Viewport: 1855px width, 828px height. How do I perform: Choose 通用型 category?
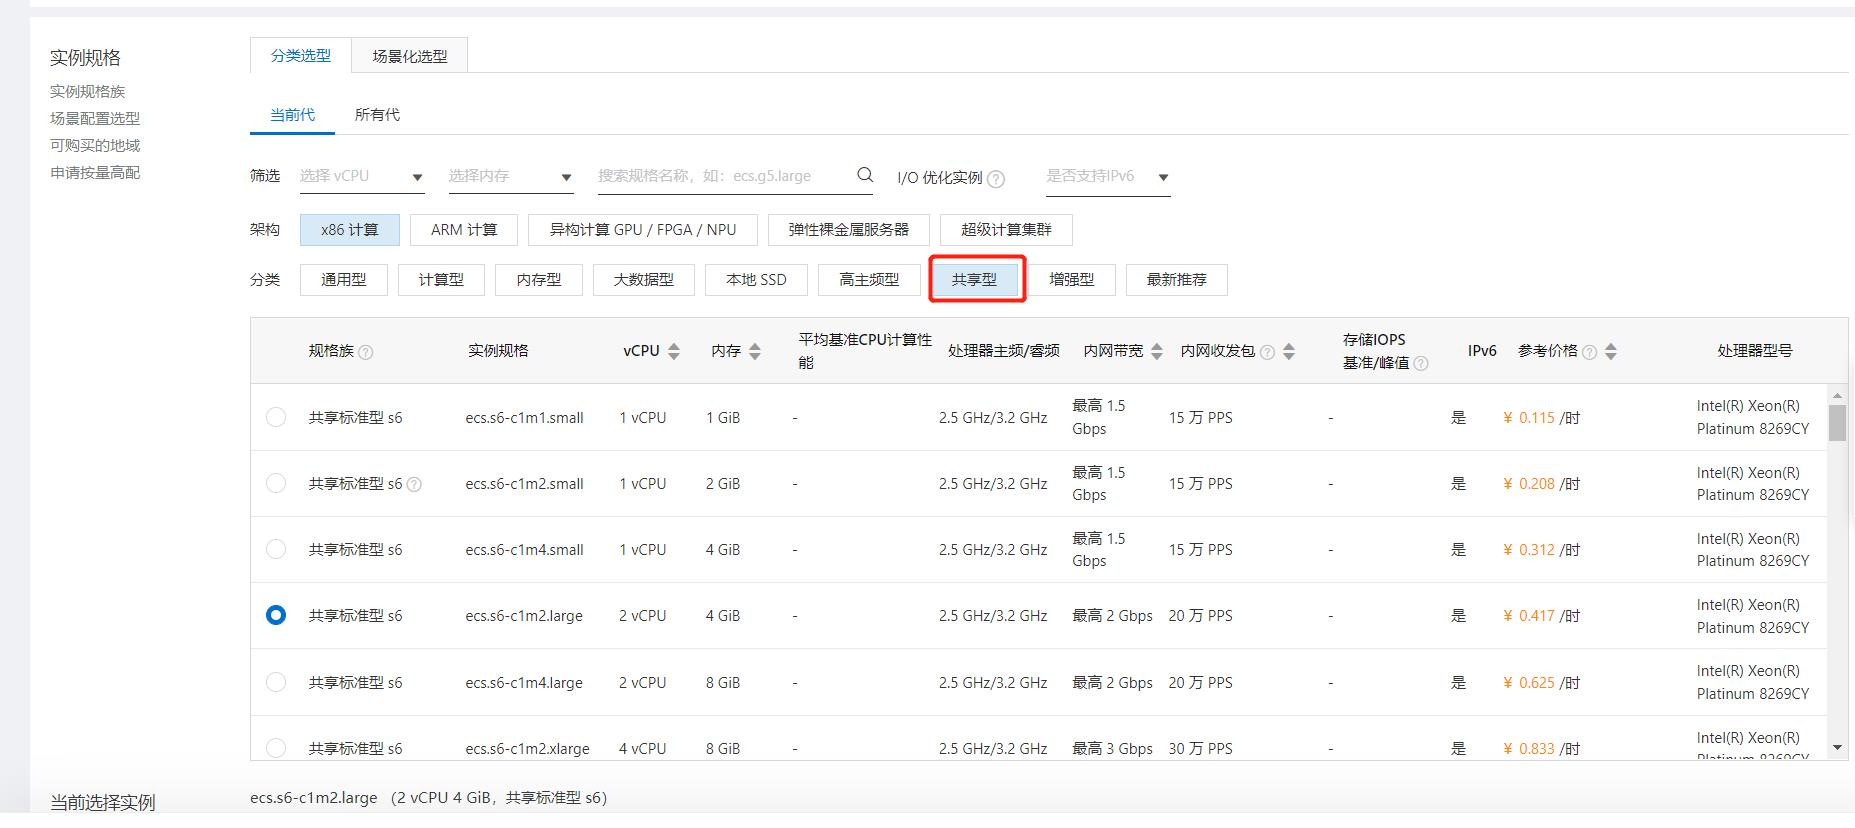click(x=344, y=280)
